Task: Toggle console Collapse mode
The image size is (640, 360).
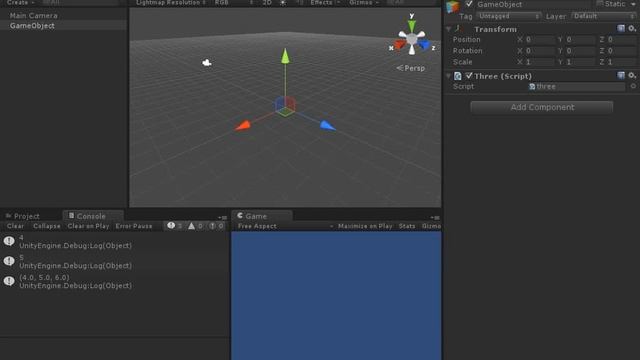Action: (x=47, y=226)
